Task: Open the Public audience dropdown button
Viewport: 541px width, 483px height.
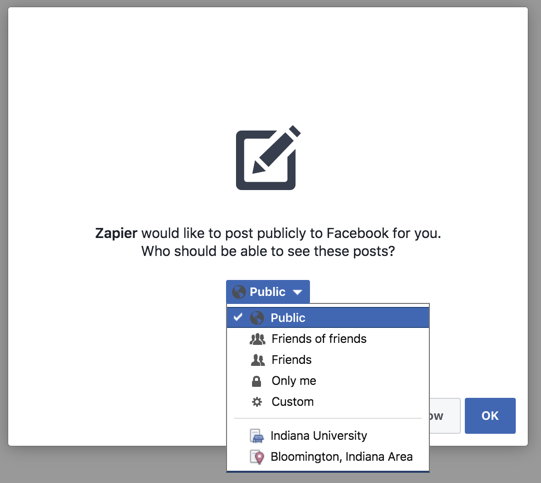Action: click(x=268, y=292)
